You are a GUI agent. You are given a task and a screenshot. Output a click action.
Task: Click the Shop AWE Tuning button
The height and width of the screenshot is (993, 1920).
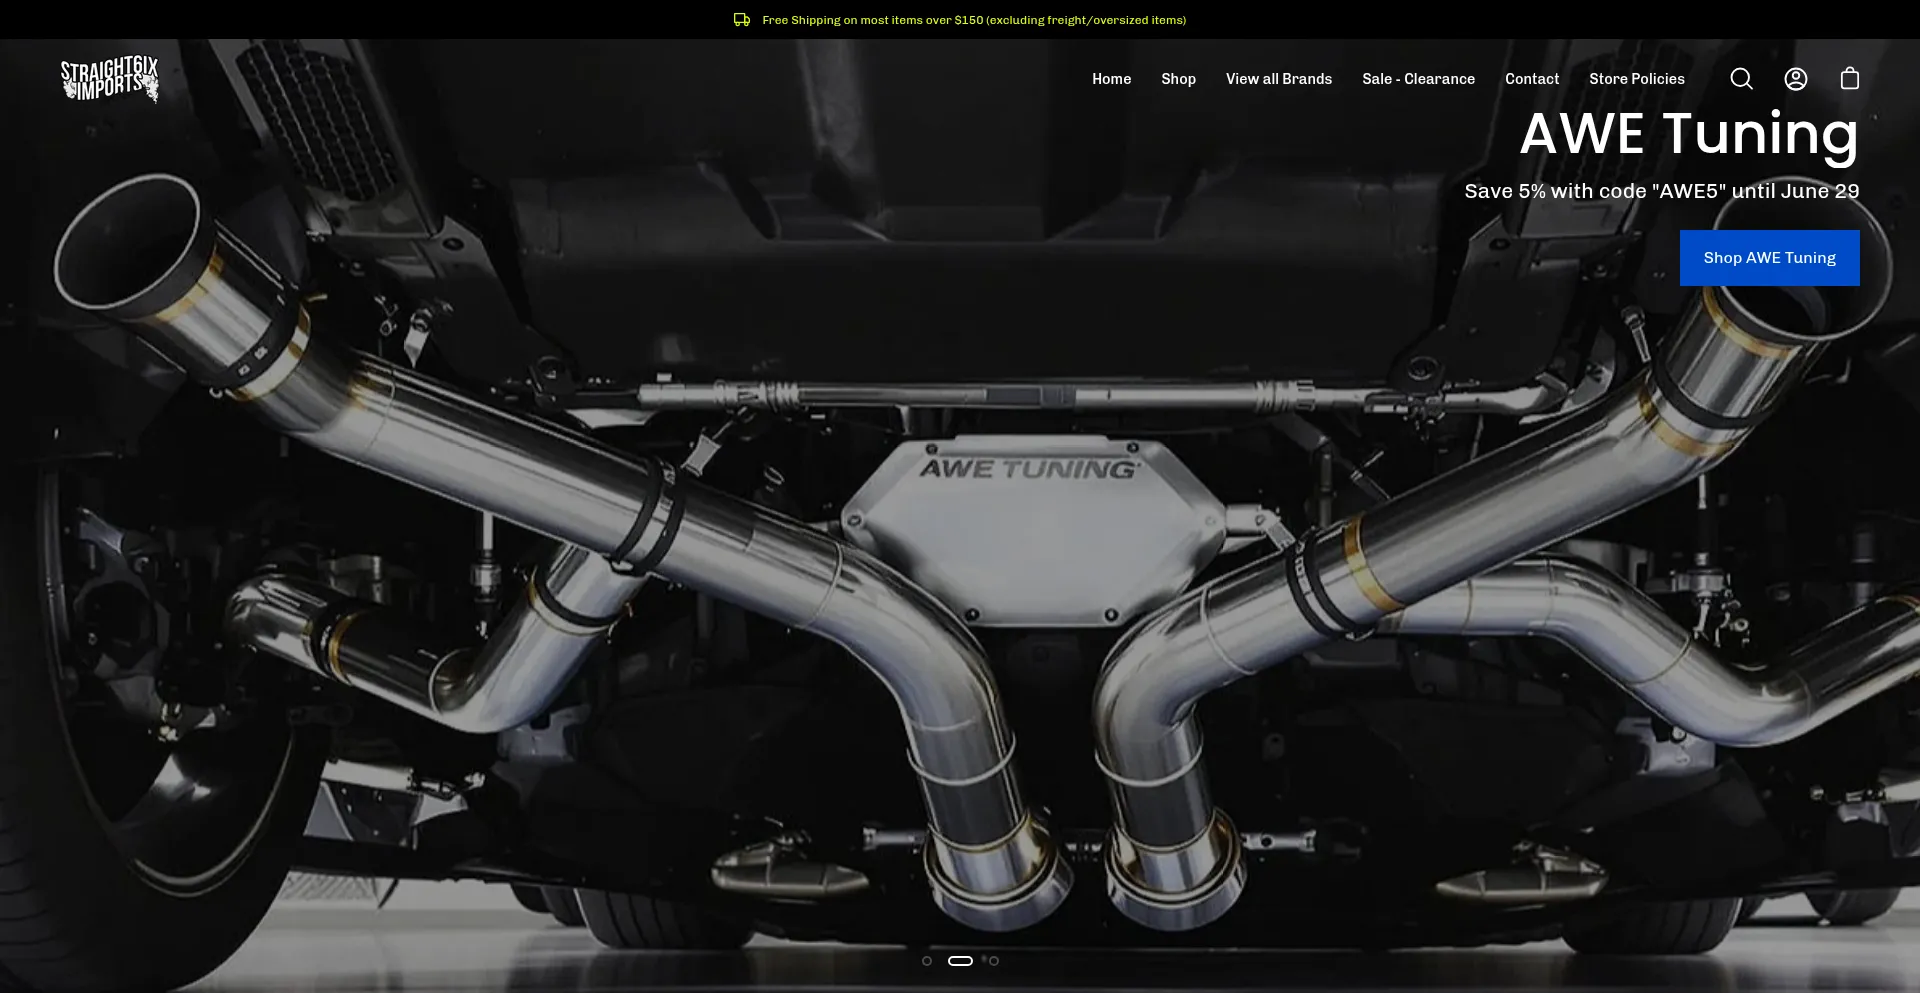1769,258
